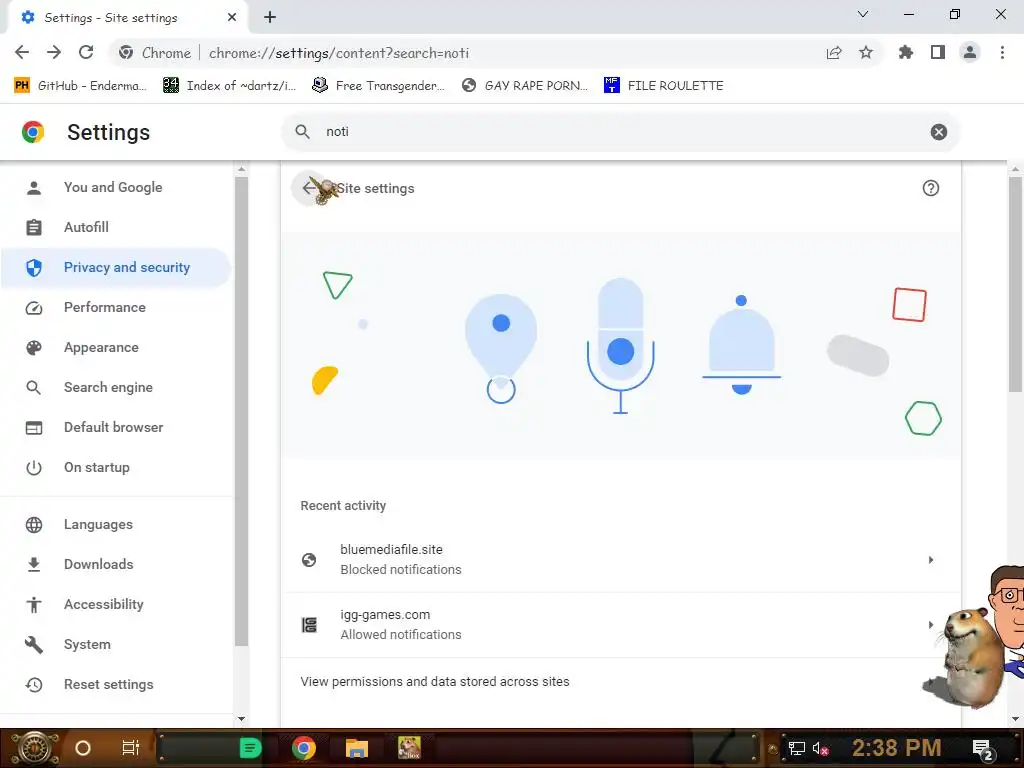Screen dimensions: 1024x768
Task: Open the green notes app on taskbar
Action: tap(250, 748)
